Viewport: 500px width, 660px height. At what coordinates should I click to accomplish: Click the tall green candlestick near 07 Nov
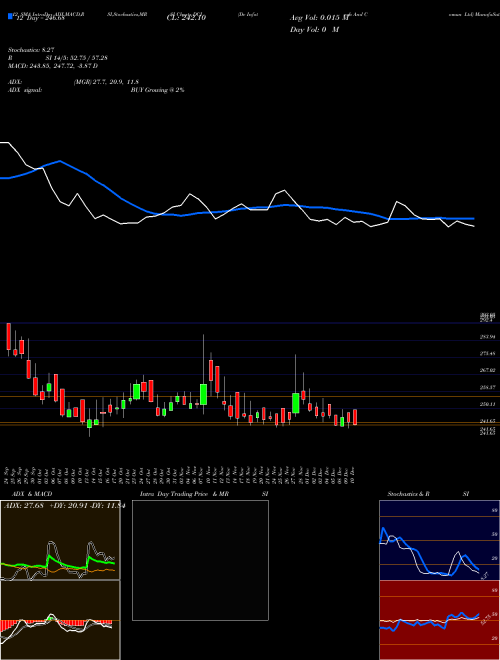pos(204,394)
